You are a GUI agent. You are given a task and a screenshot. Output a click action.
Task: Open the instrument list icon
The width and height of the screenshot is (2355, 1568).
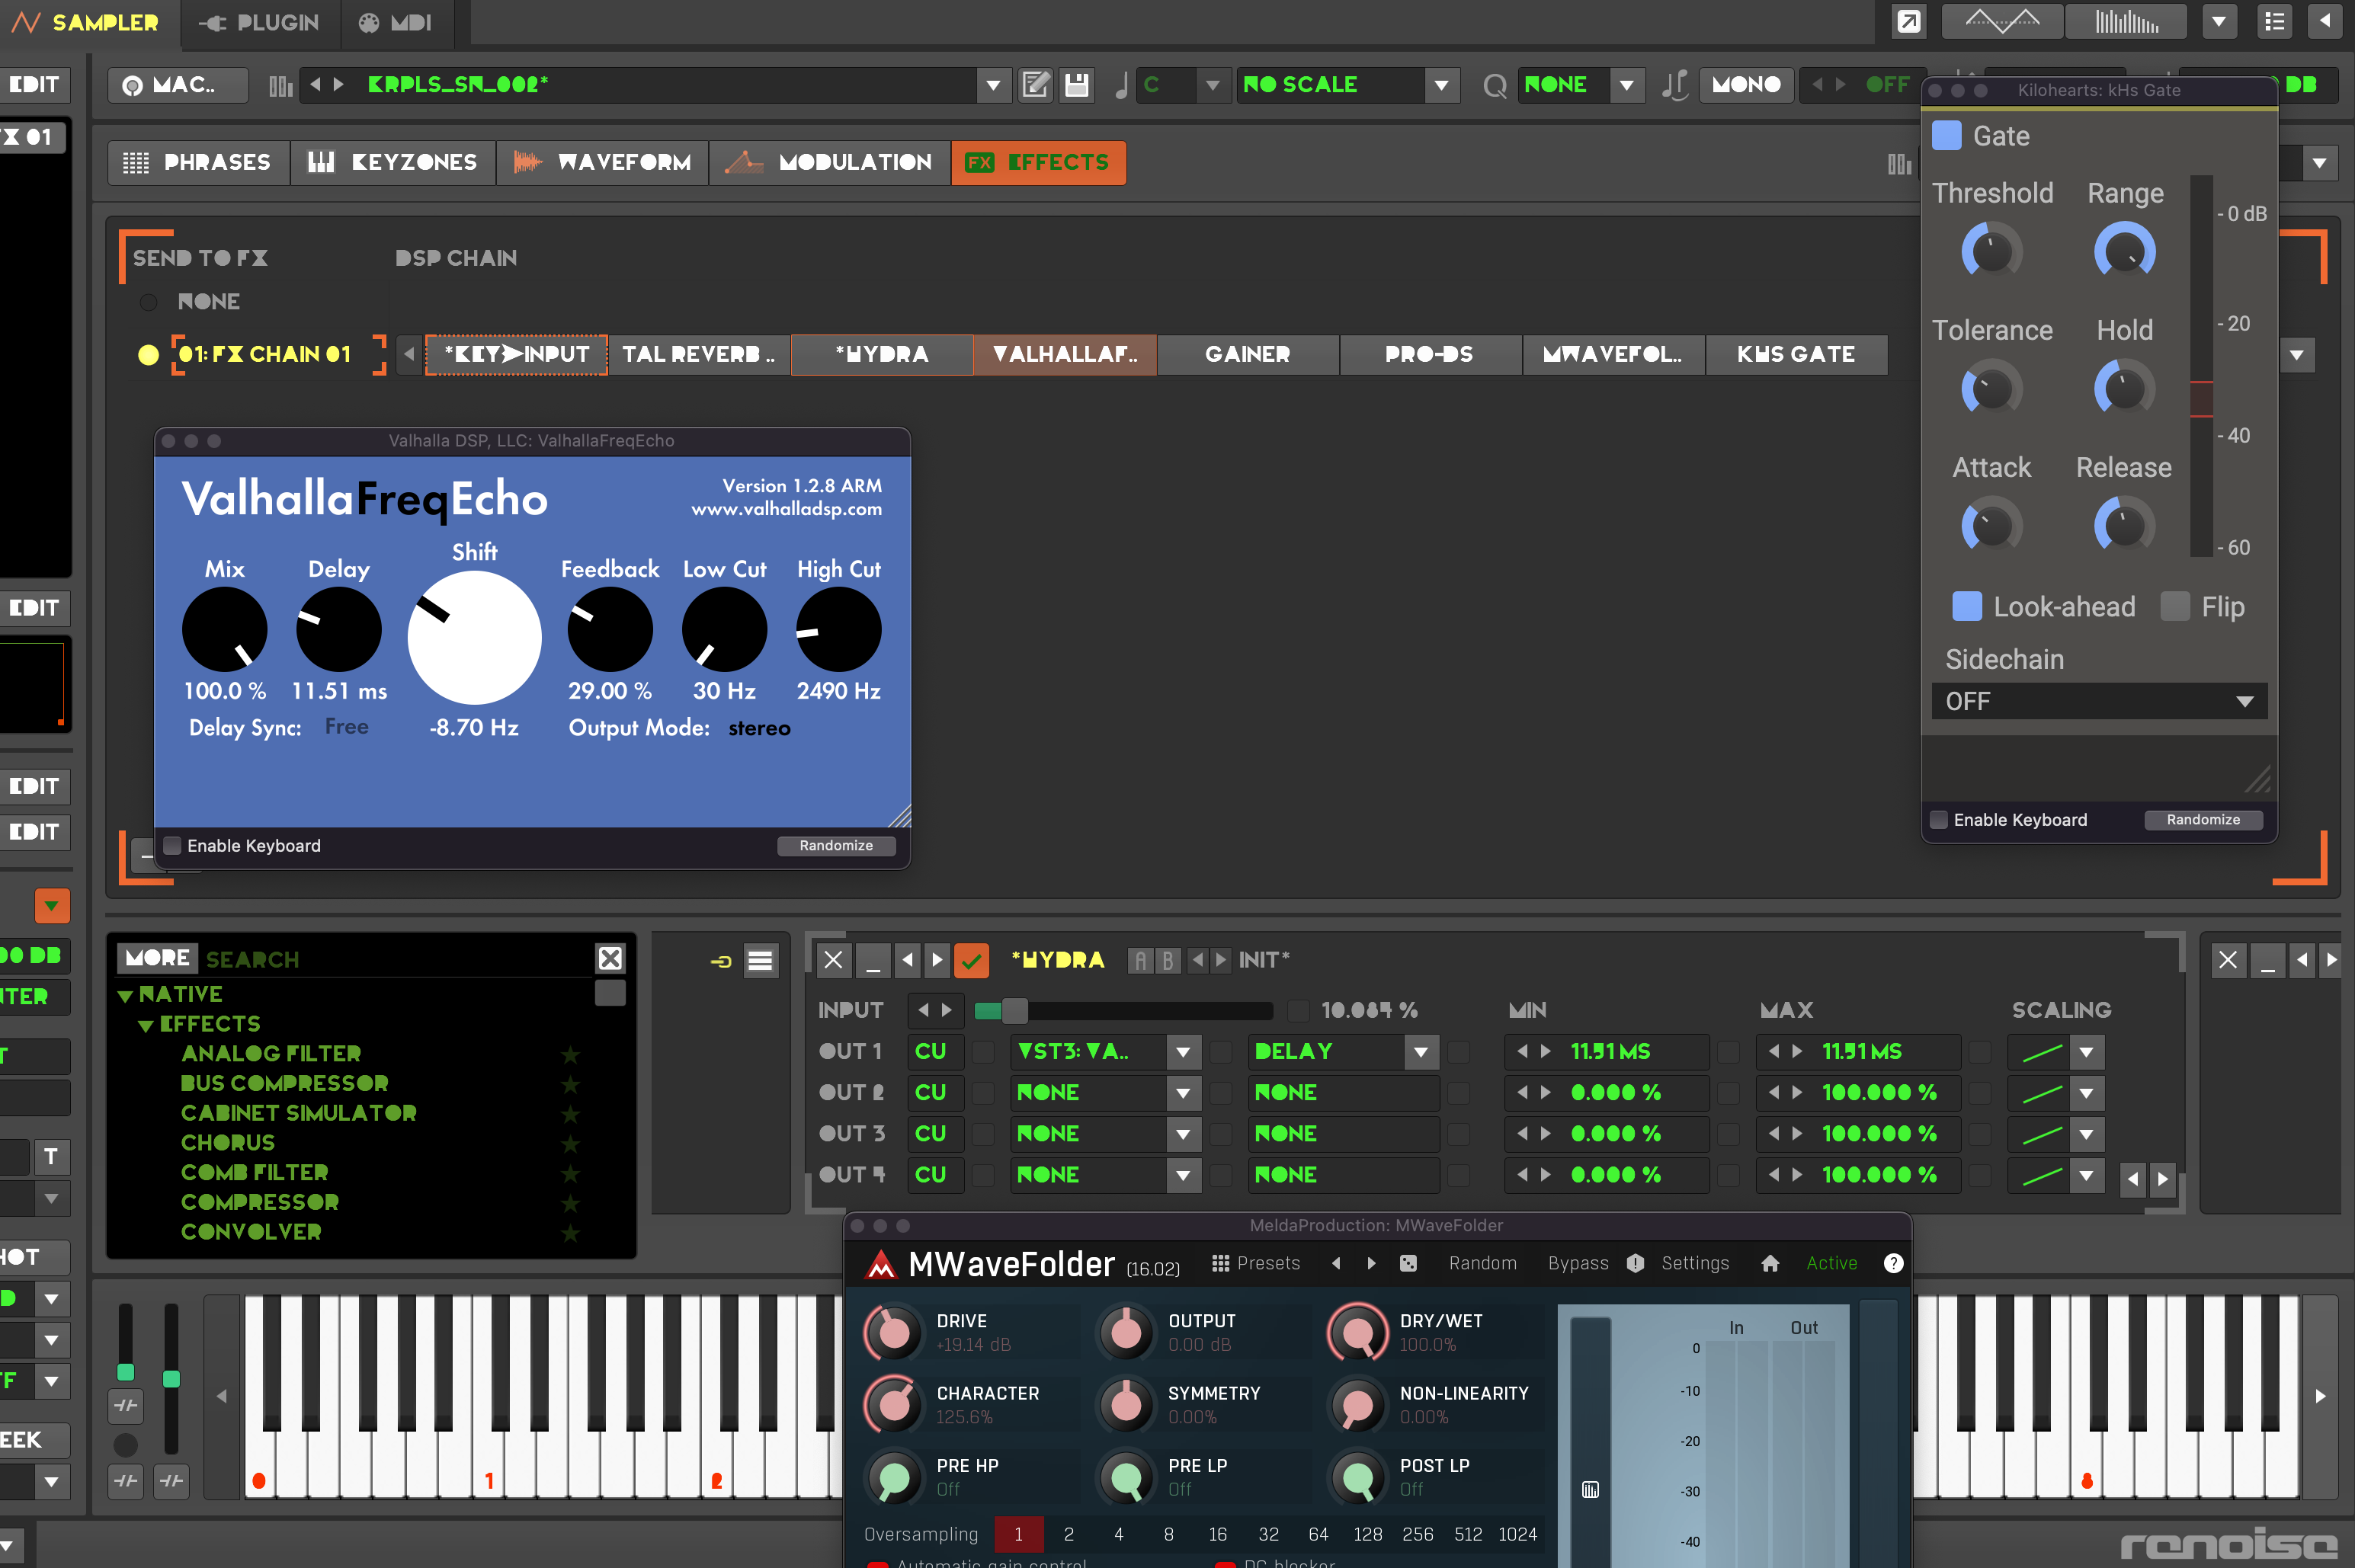pos(2275,22)
